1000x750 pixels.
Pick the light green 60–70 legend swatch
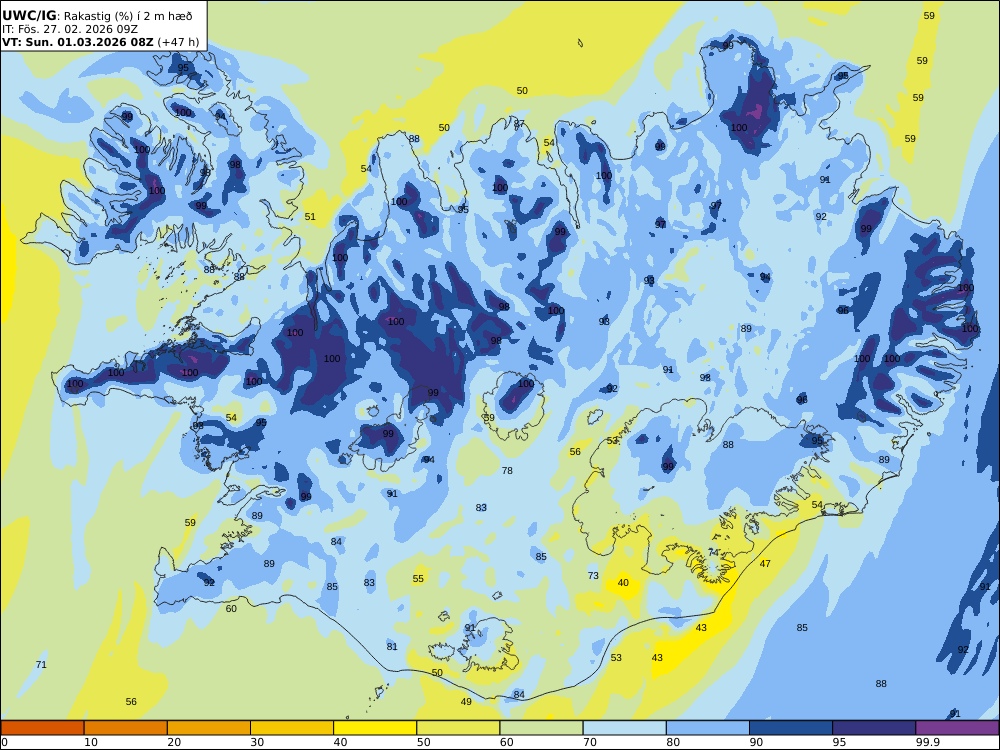(x=541, y=728)
